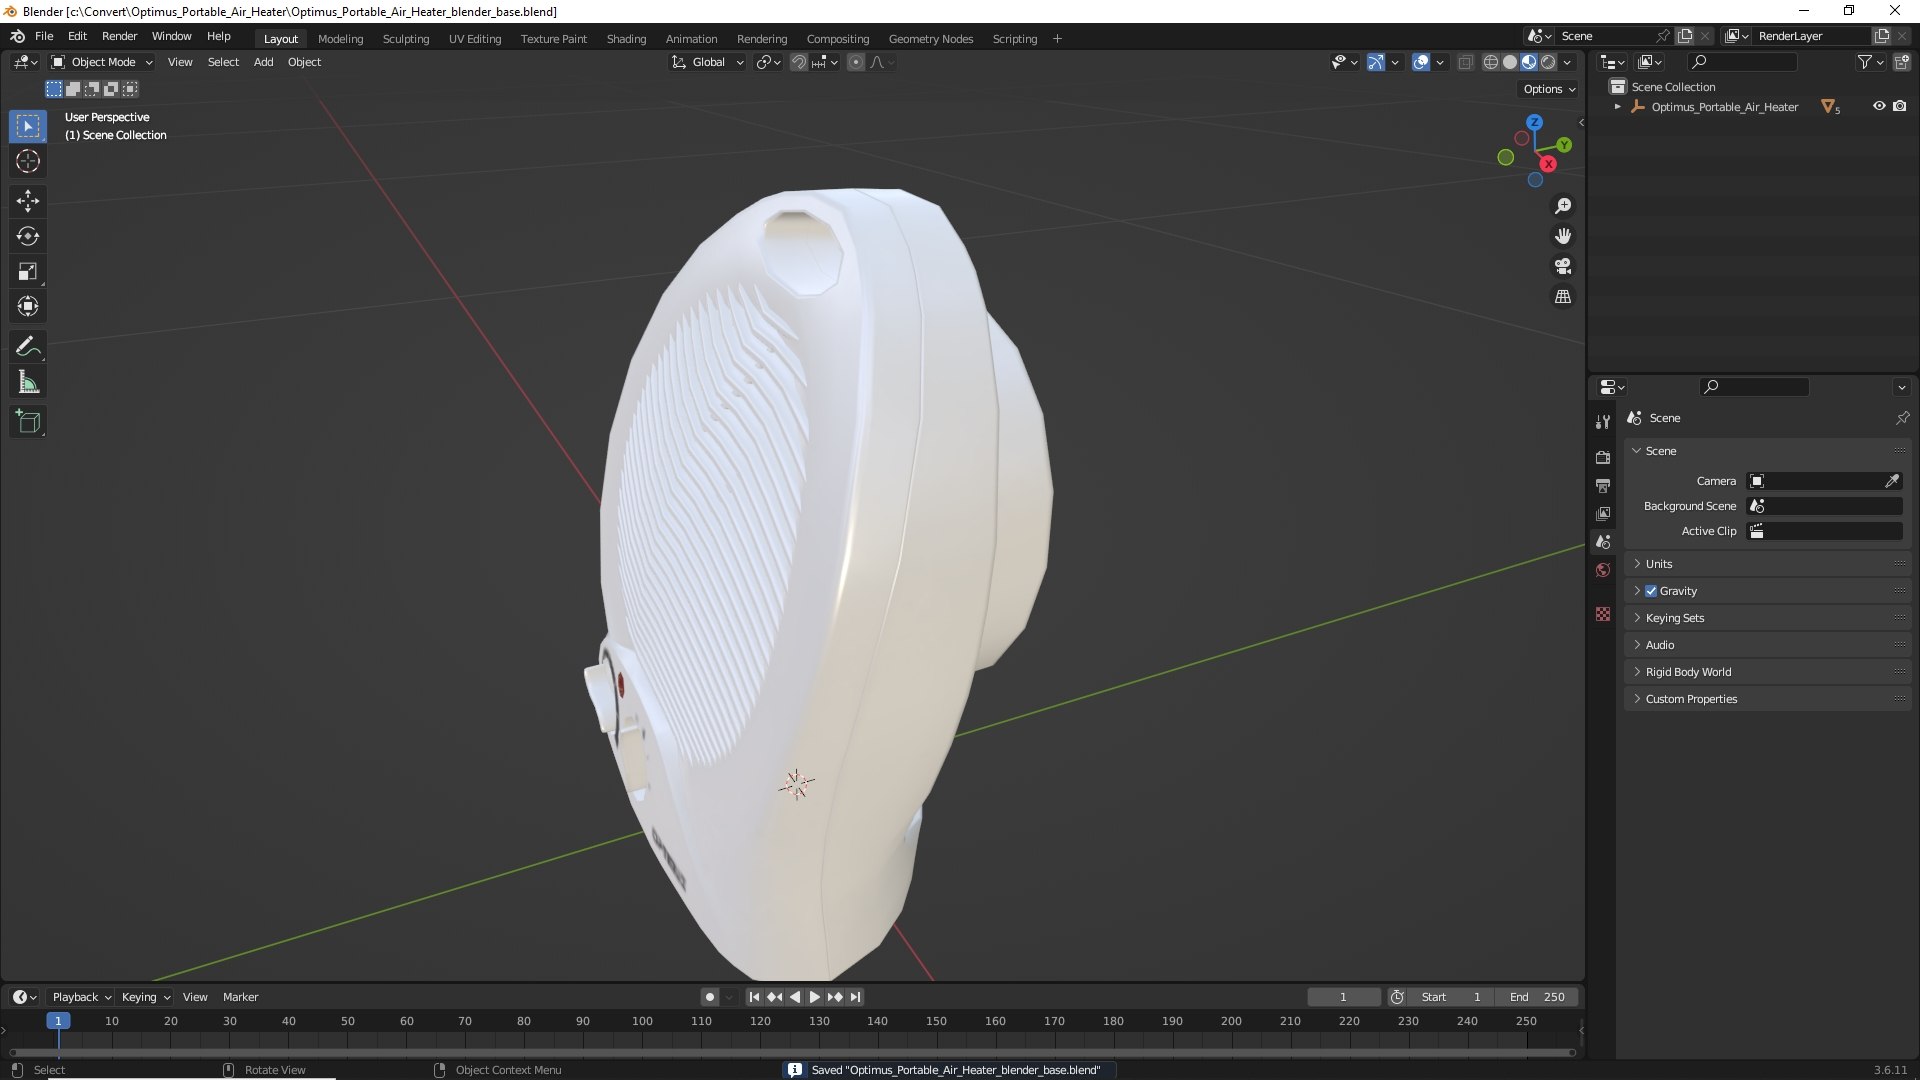The image size is (1920, 1080).
Task: Open the Global orientation dropdown
Action: pos(707,62)
